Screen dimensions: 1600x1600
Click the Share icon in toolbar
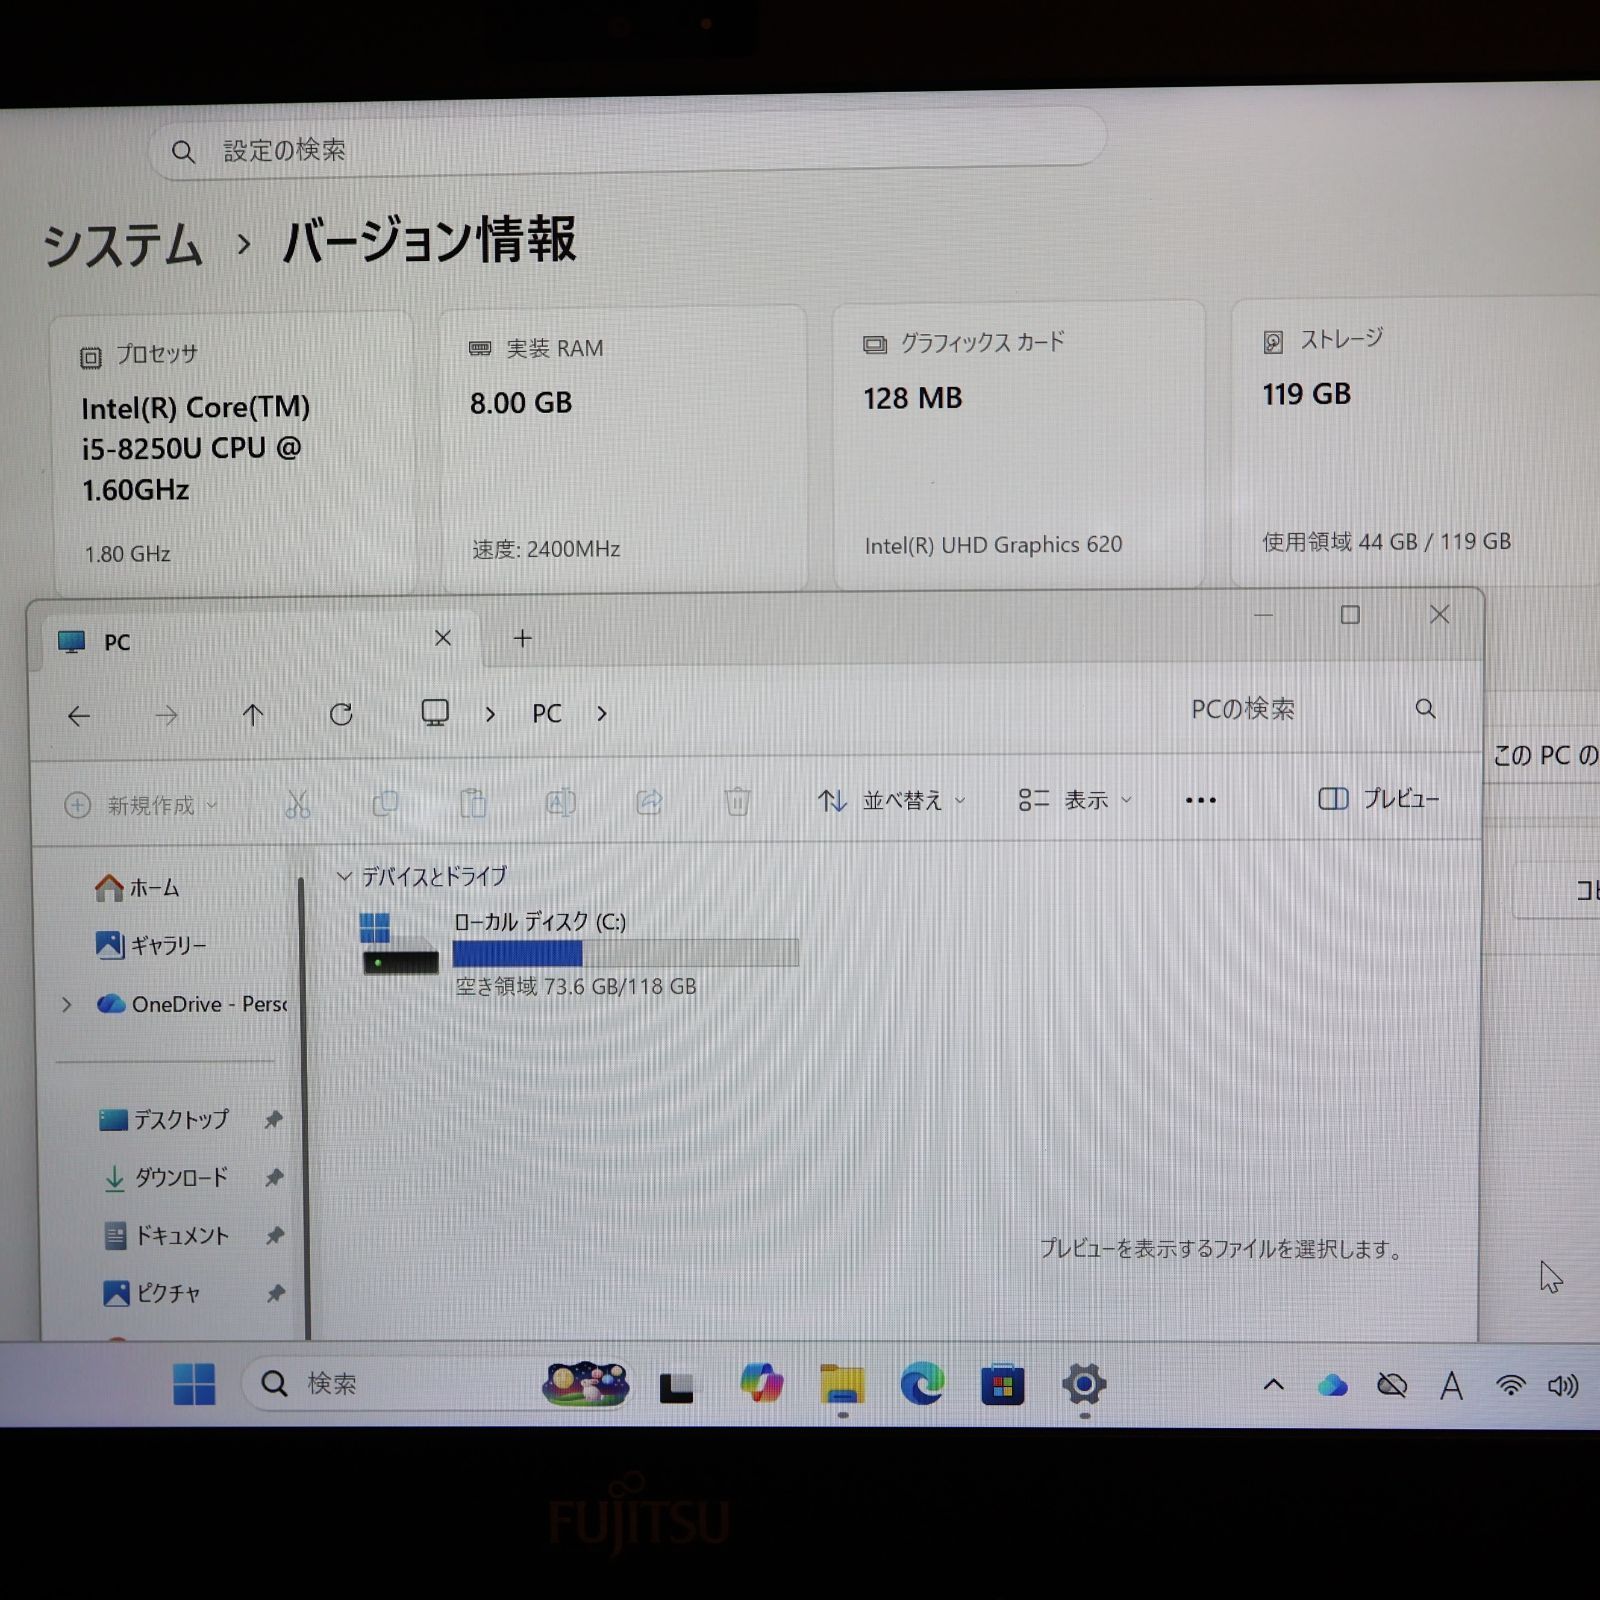pos(650,801)
